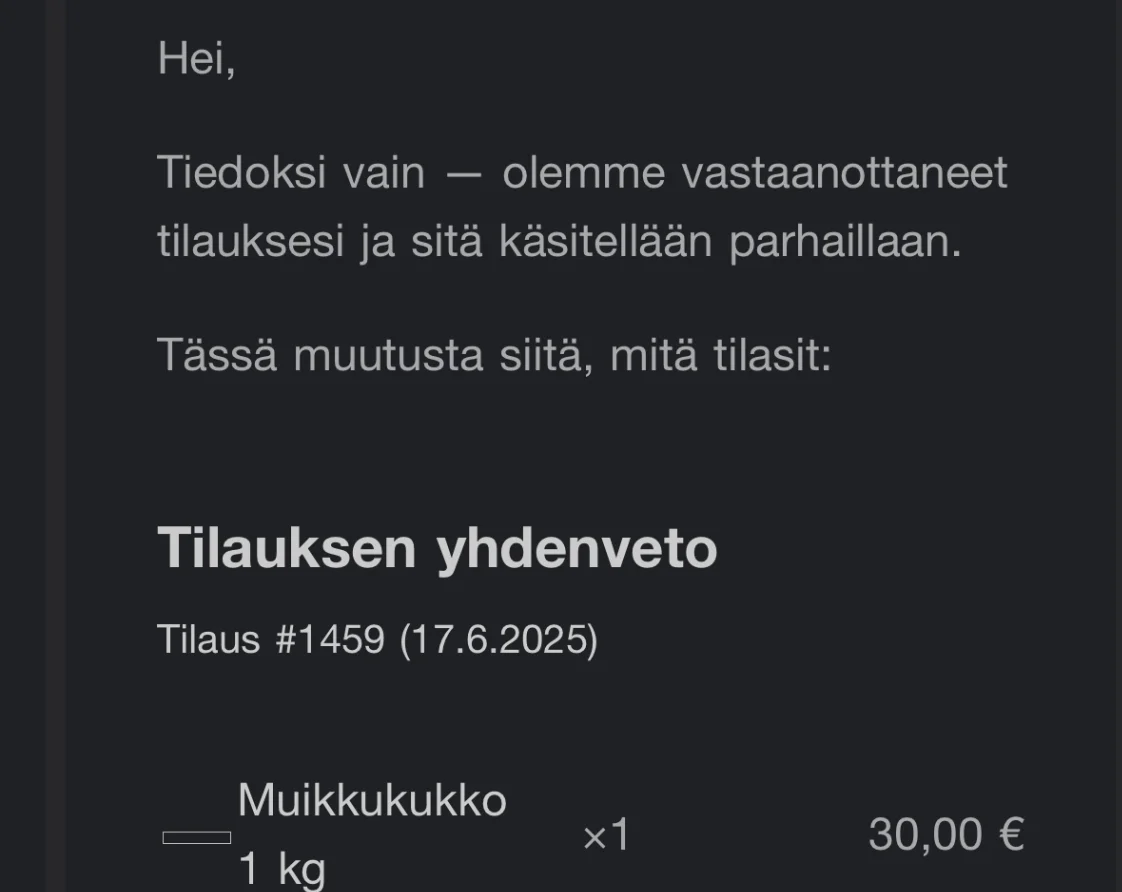Screen dimensions: 1122x892
Task: Click the word 'siitä,' in the message
Action: [x=540, y=356]
